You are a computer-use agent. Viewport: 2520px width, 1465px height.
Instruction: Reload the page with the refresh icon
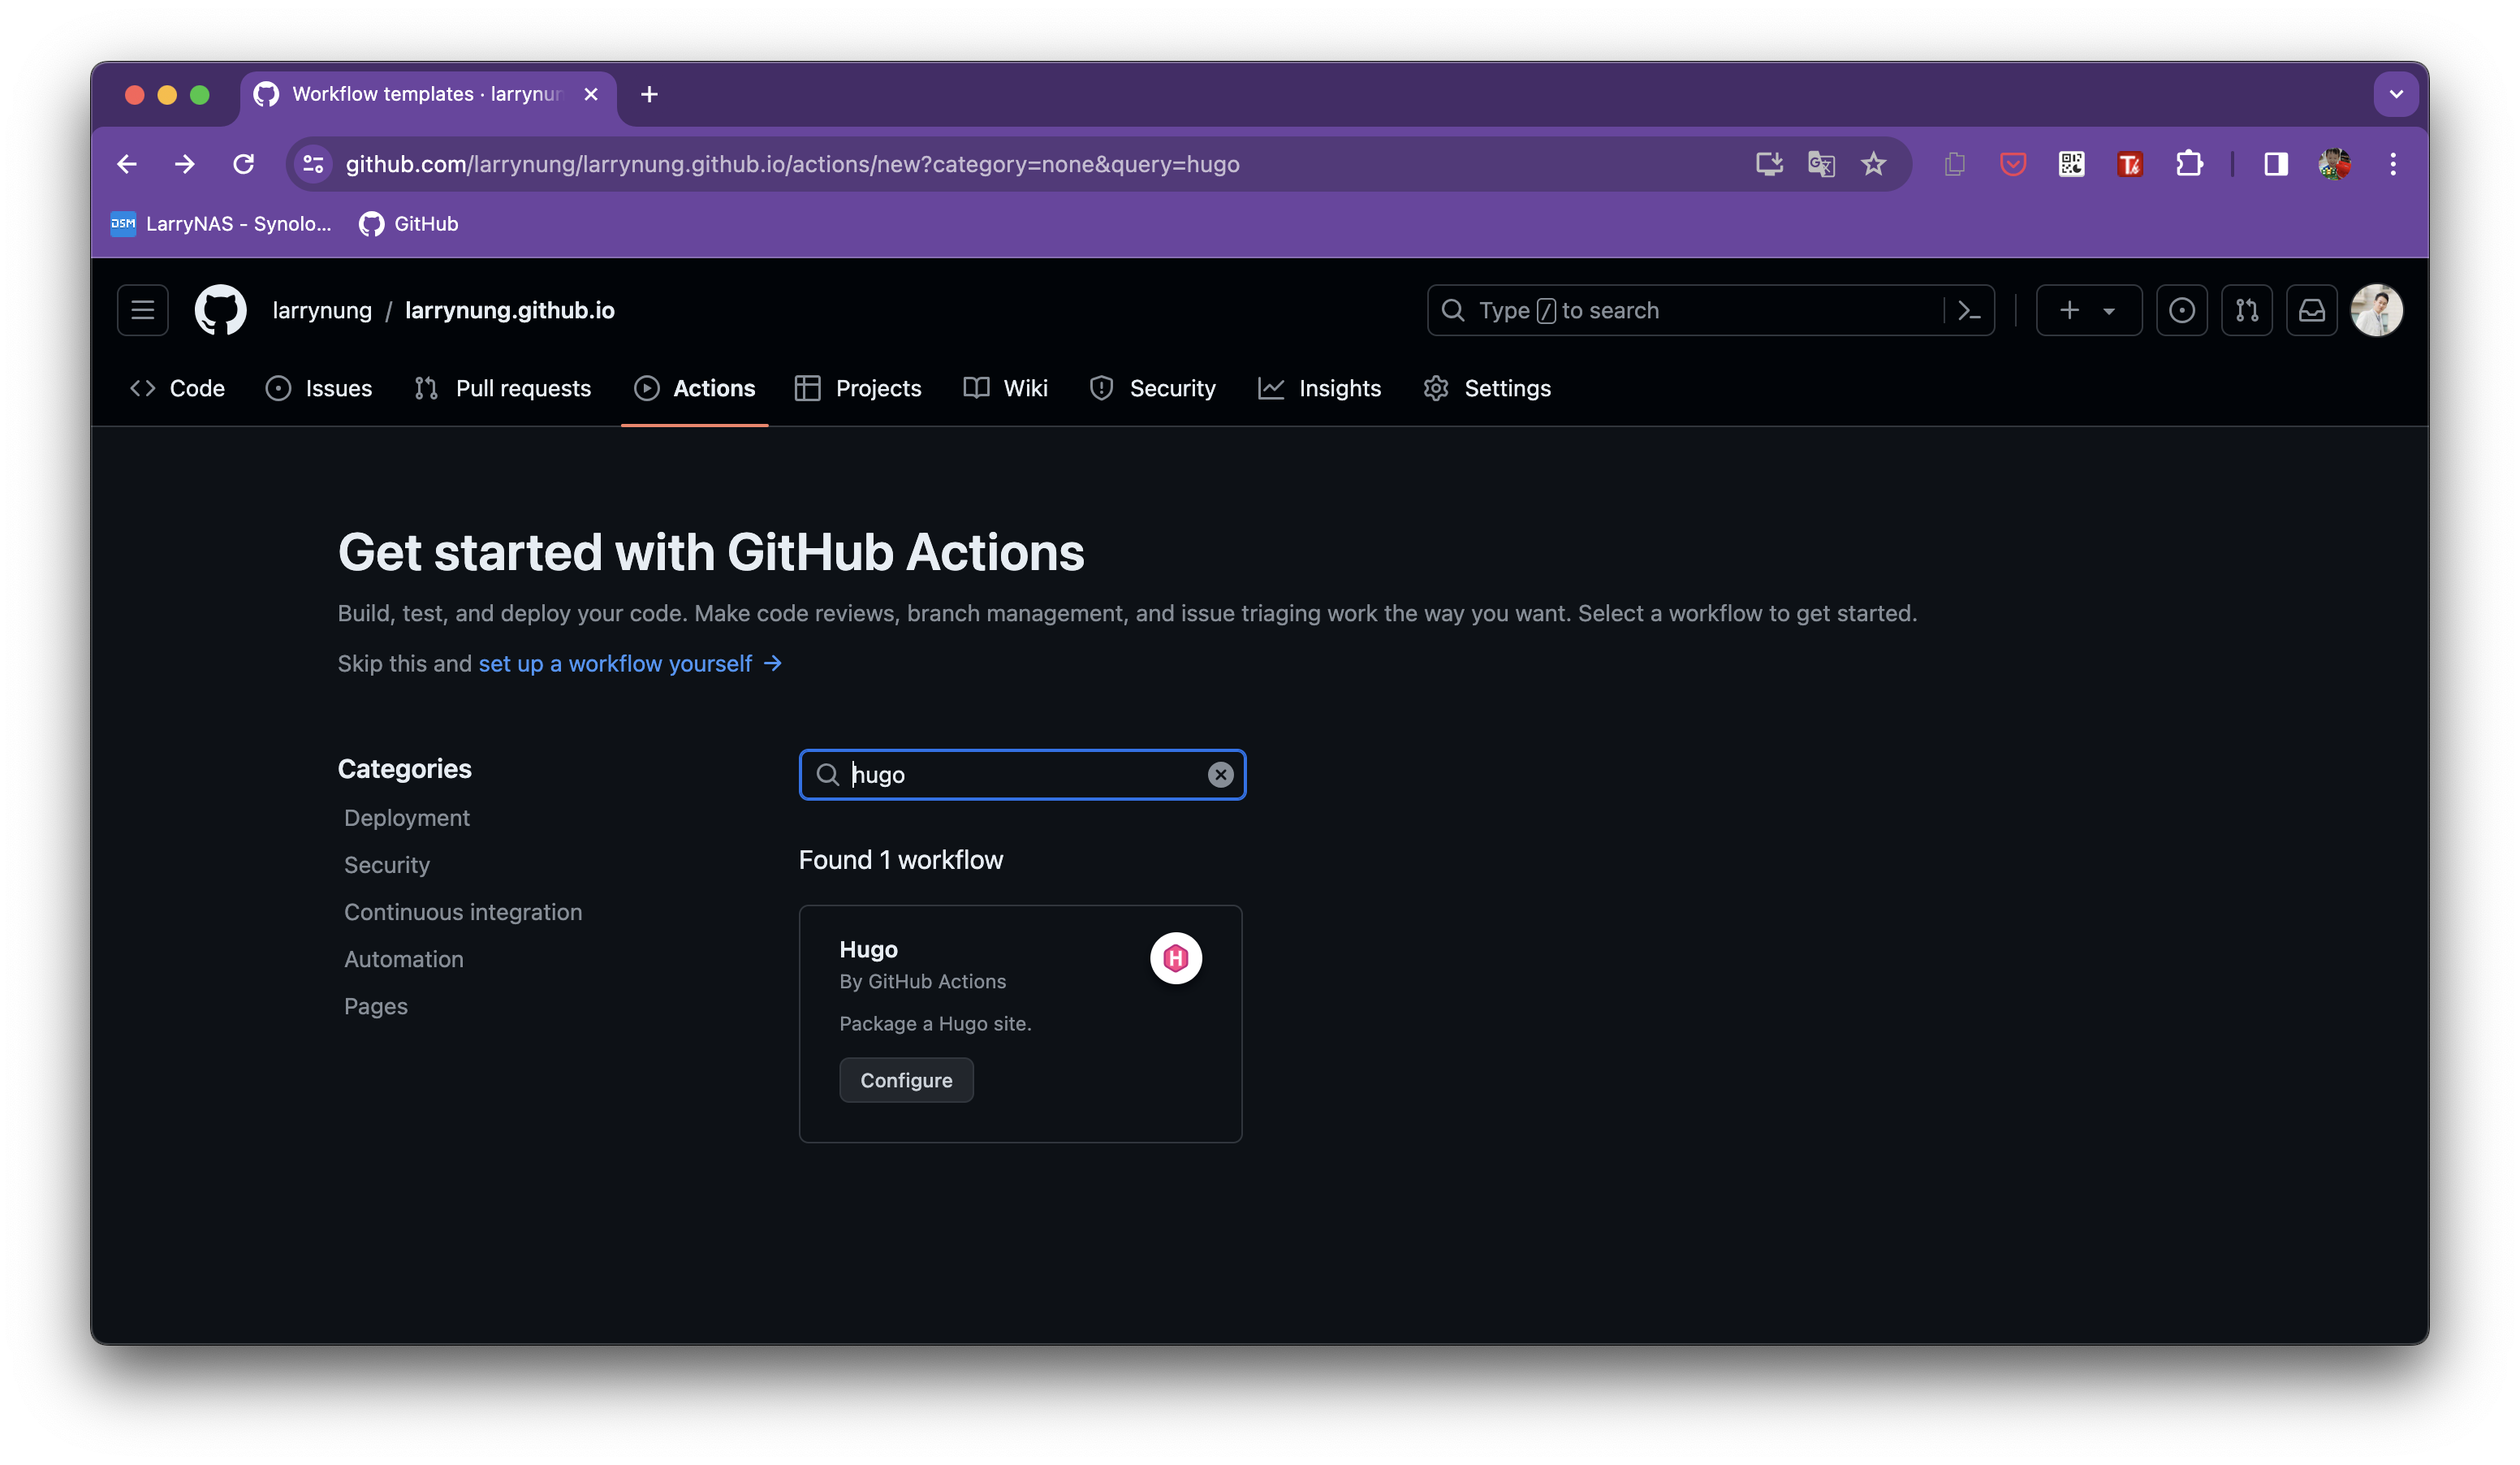click(243, 164)
